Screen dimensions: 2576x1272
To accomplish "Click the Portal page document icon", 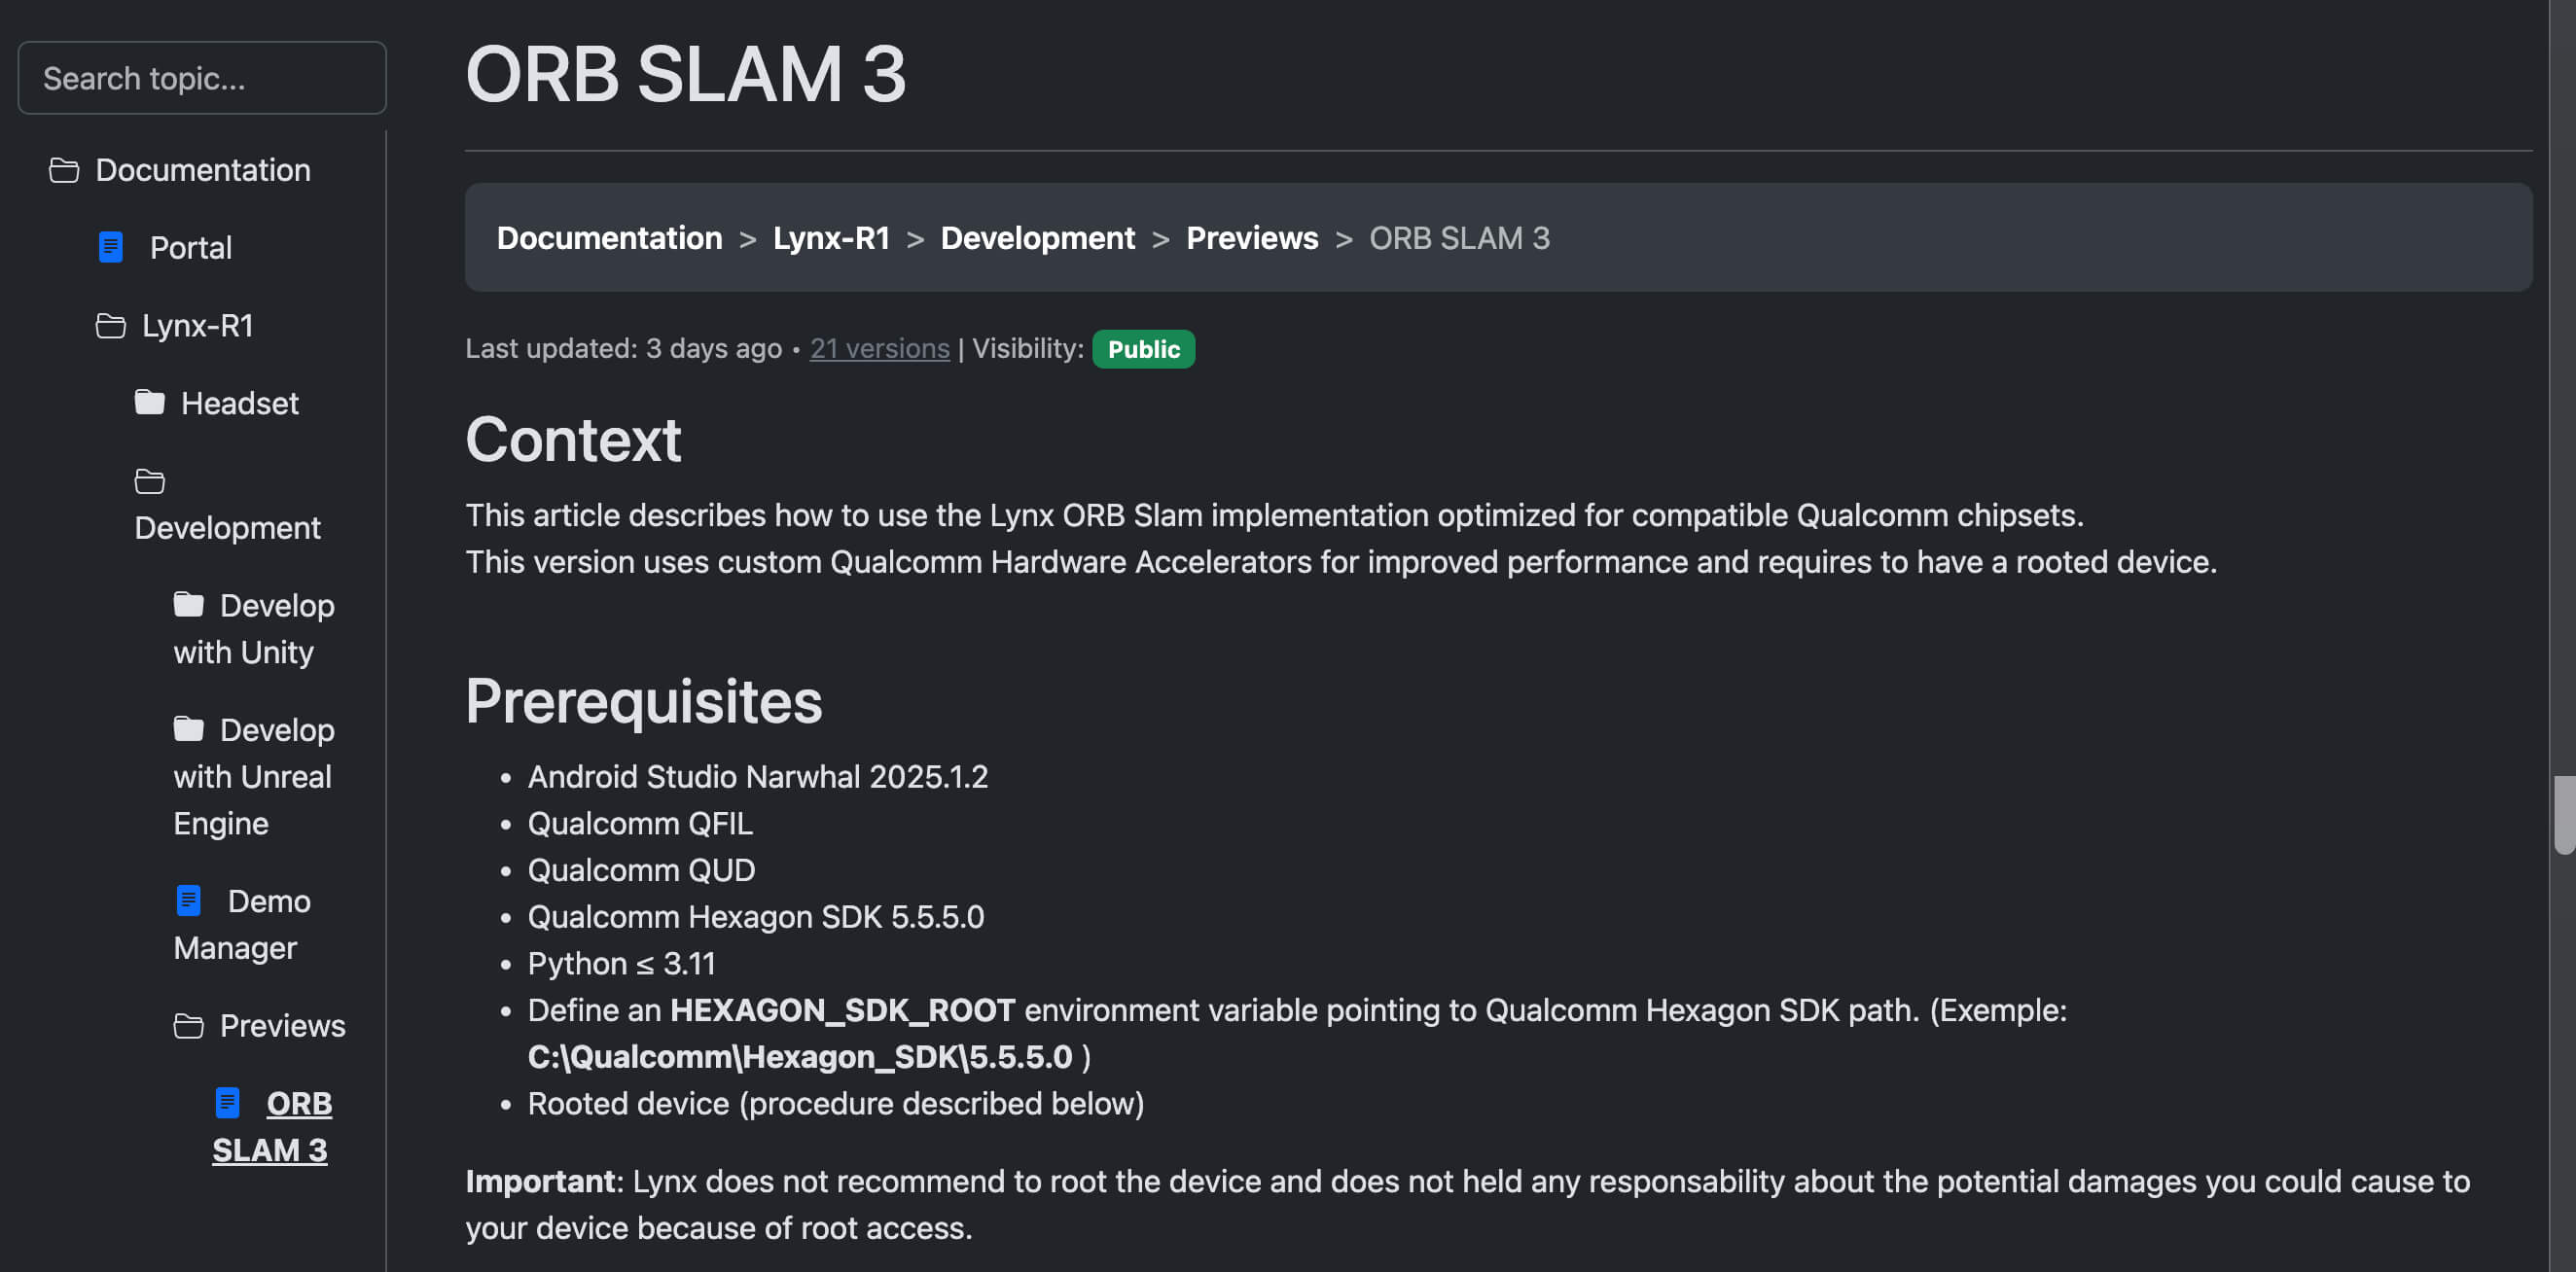I will (111, 247).
